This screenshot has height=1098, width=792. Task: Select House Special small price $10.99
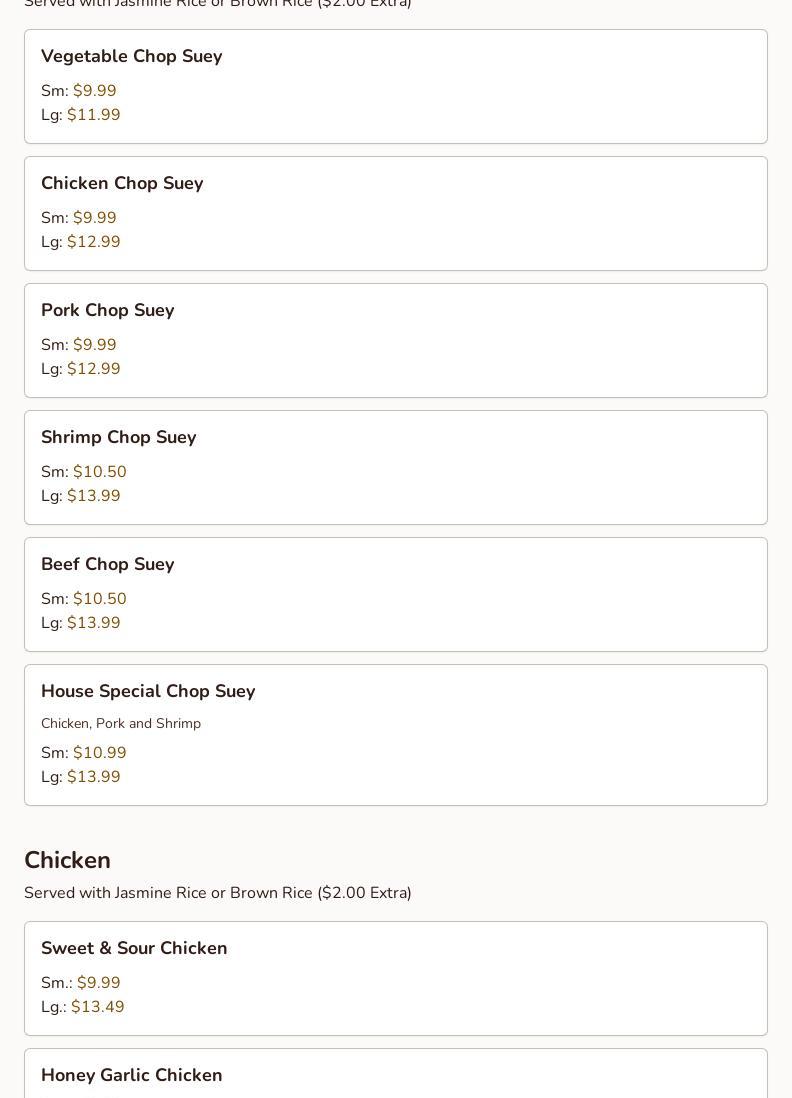[99, 753]
